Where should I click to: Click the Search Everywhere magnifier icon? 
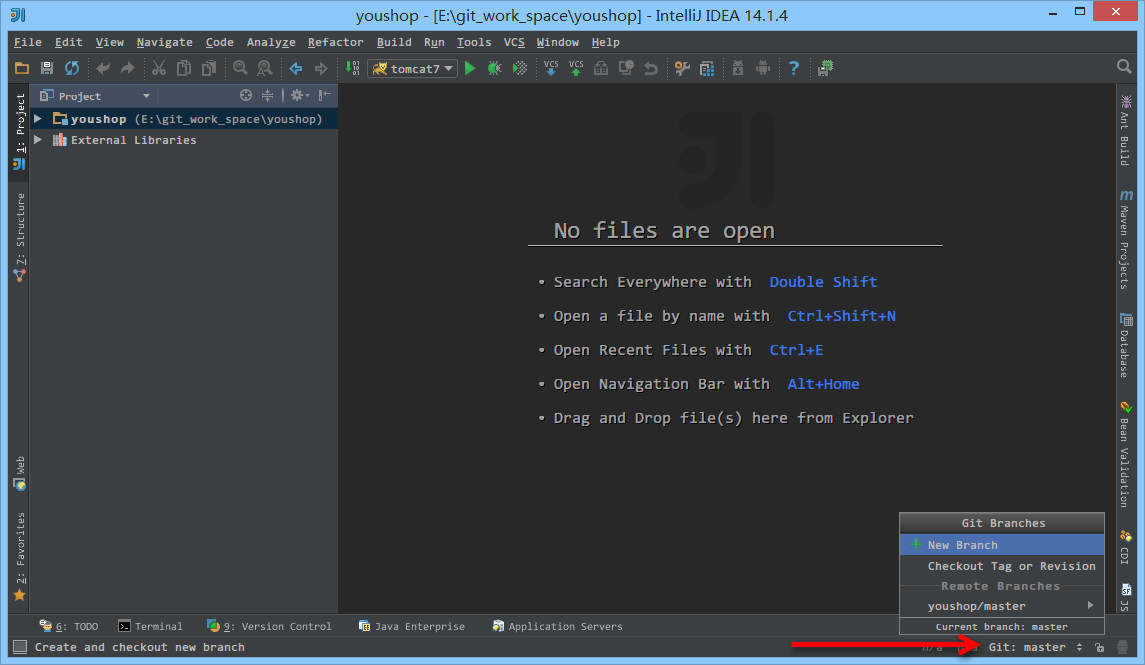1124,67
